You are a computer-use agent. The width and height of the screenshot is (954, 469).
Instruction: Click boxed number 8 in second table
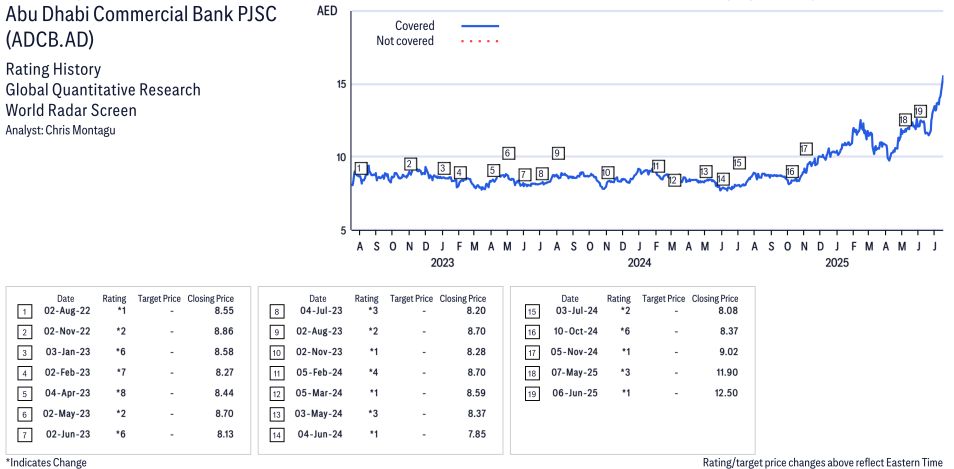(x=276, y=313)
